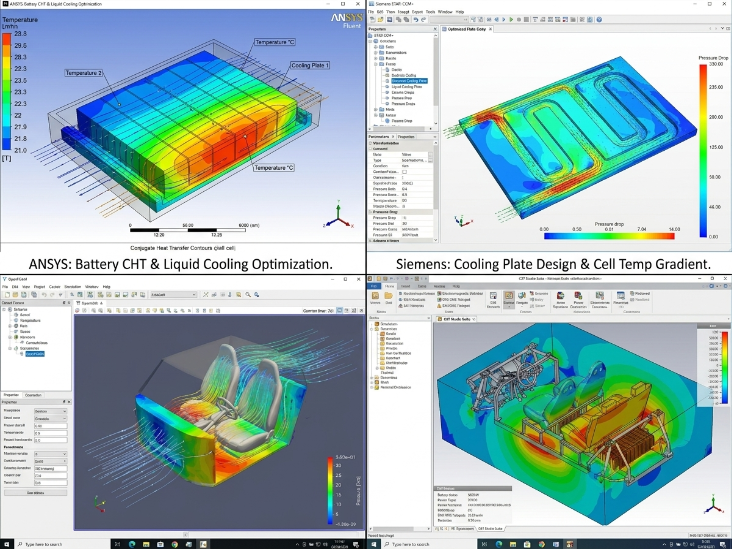Screen dimensions: 732x549
Task: Click the Windows Start button on the left taskbar
Action: tap(7, 544)
